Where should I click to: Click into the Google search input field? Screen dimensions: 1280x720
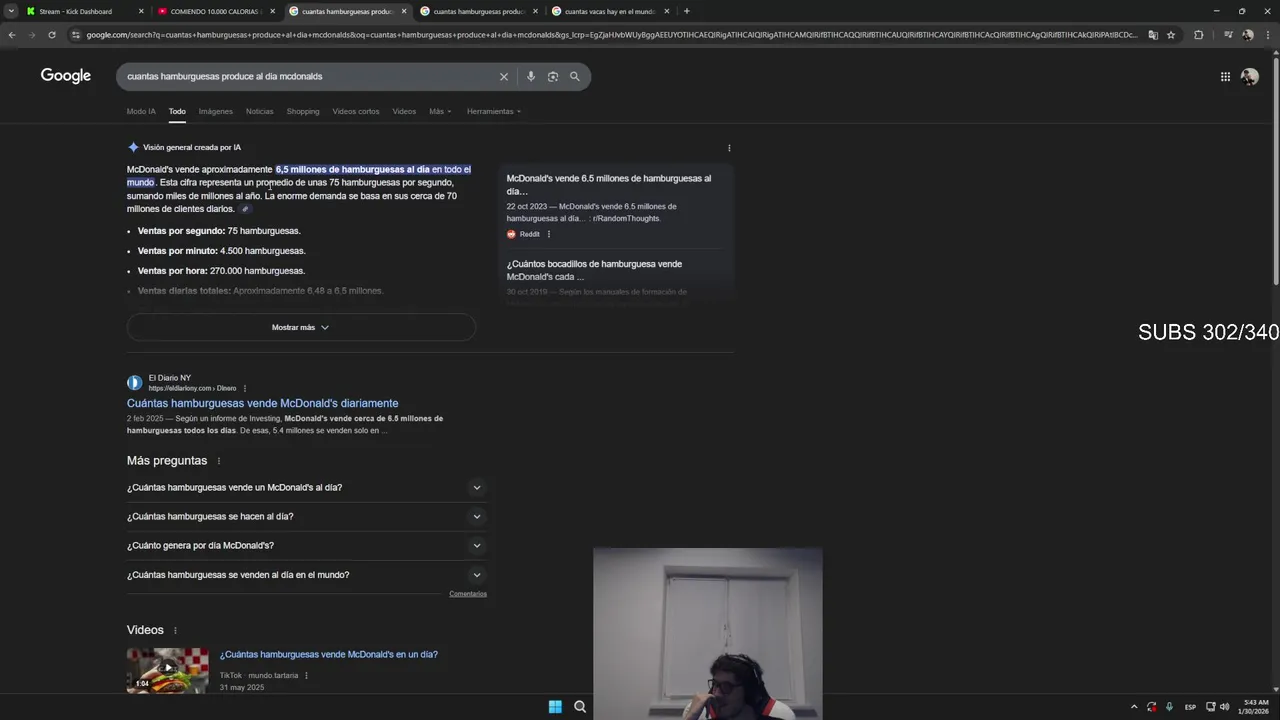(310, 76)
